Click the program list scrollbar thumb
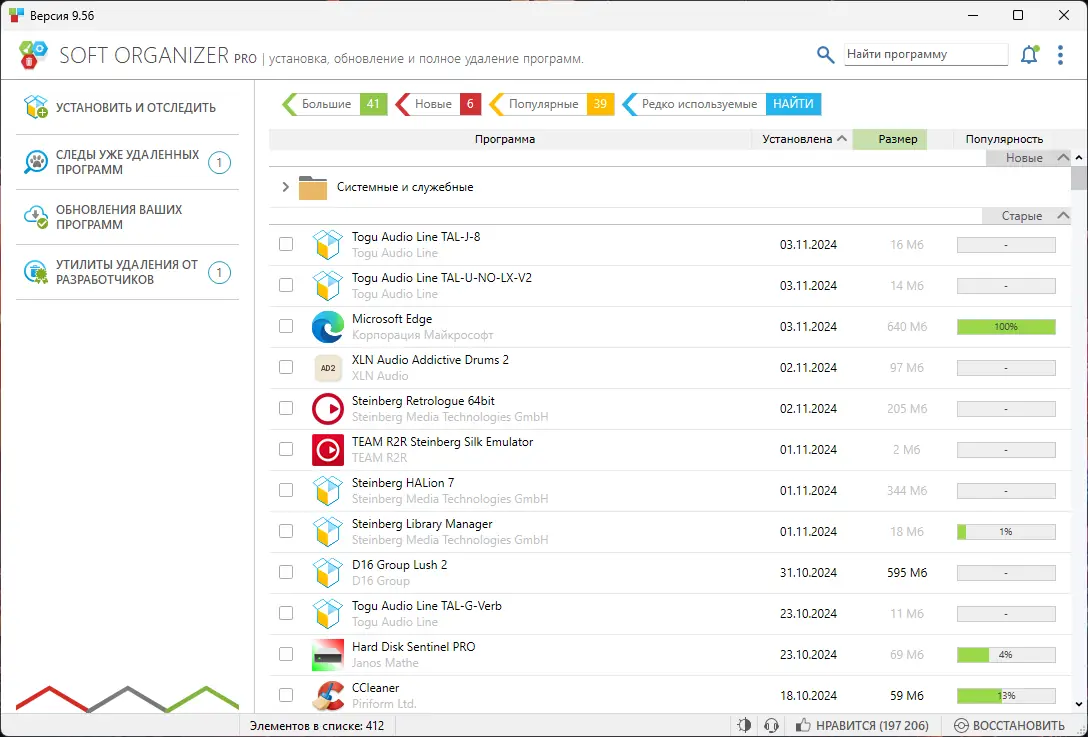 point(1079,178)
